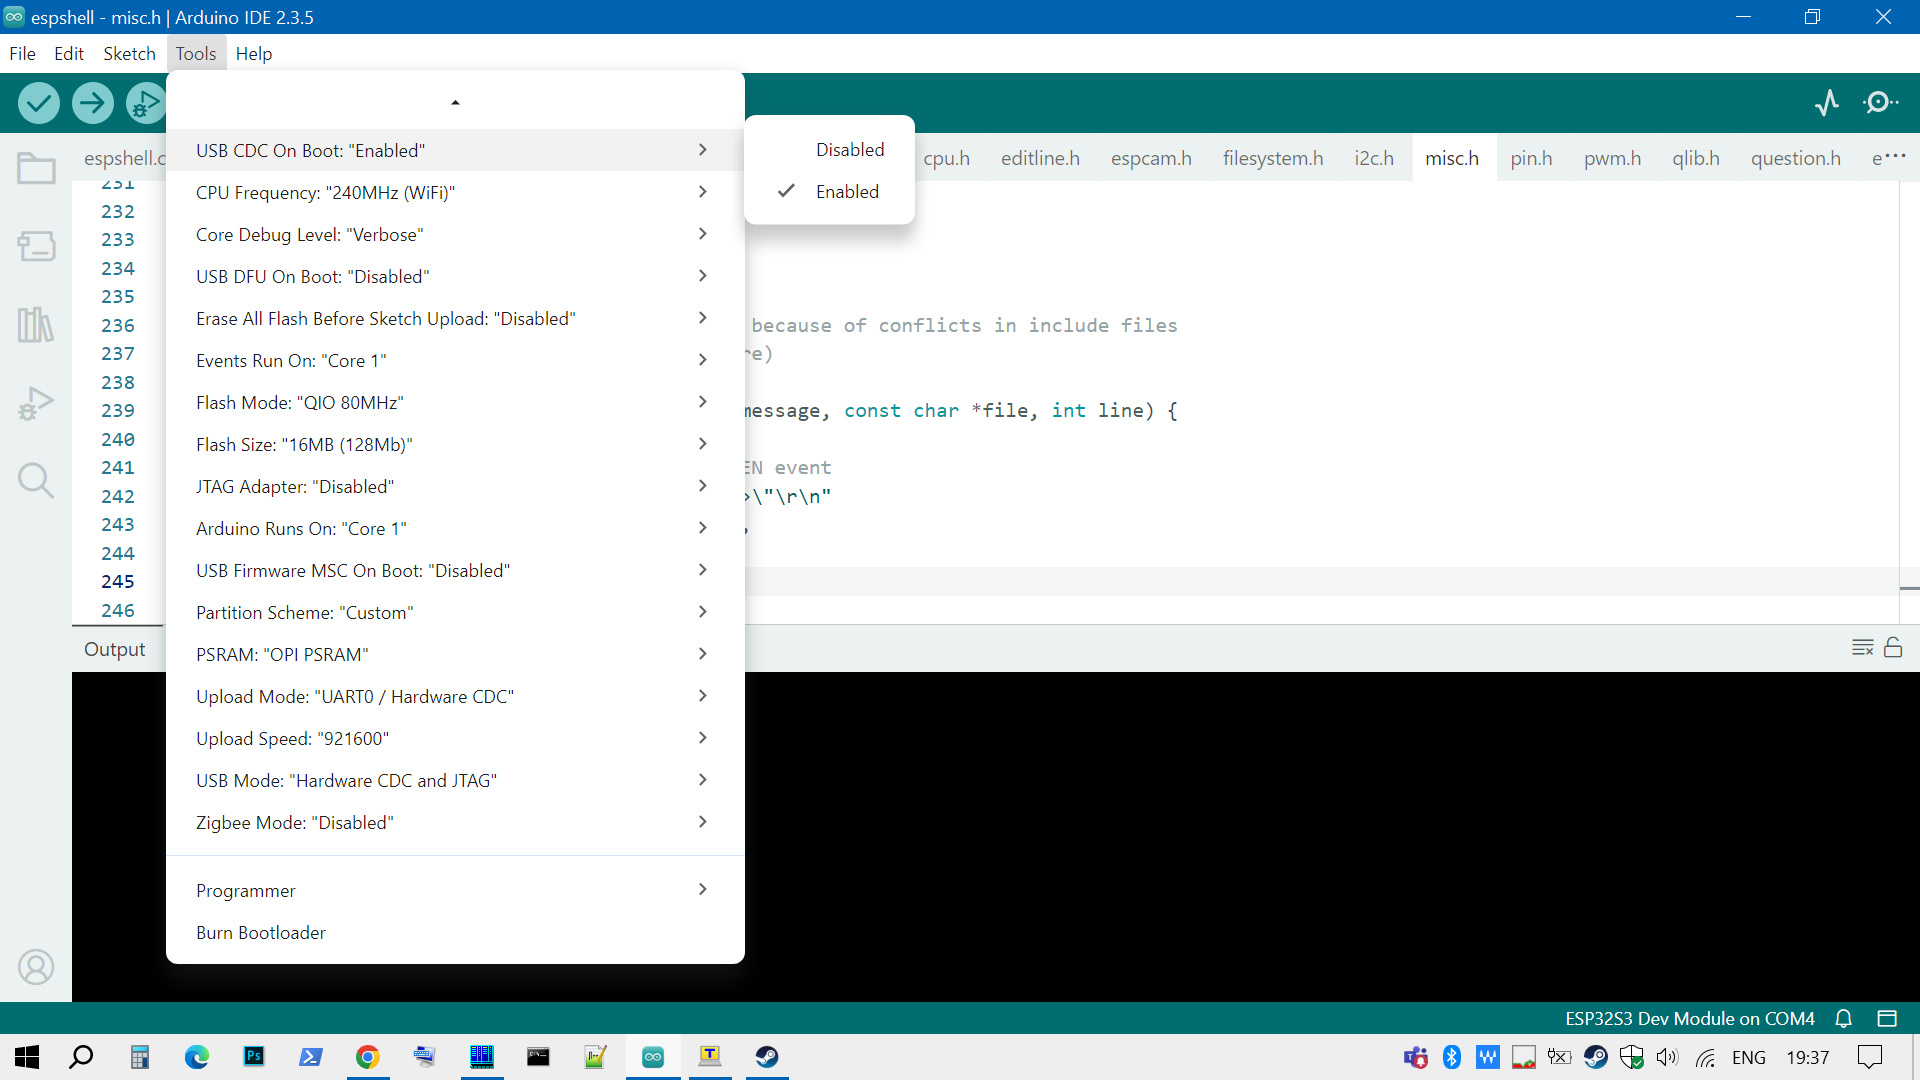
Task: Open Steam from the taskbar
Action: click(x=767, y=1057)
